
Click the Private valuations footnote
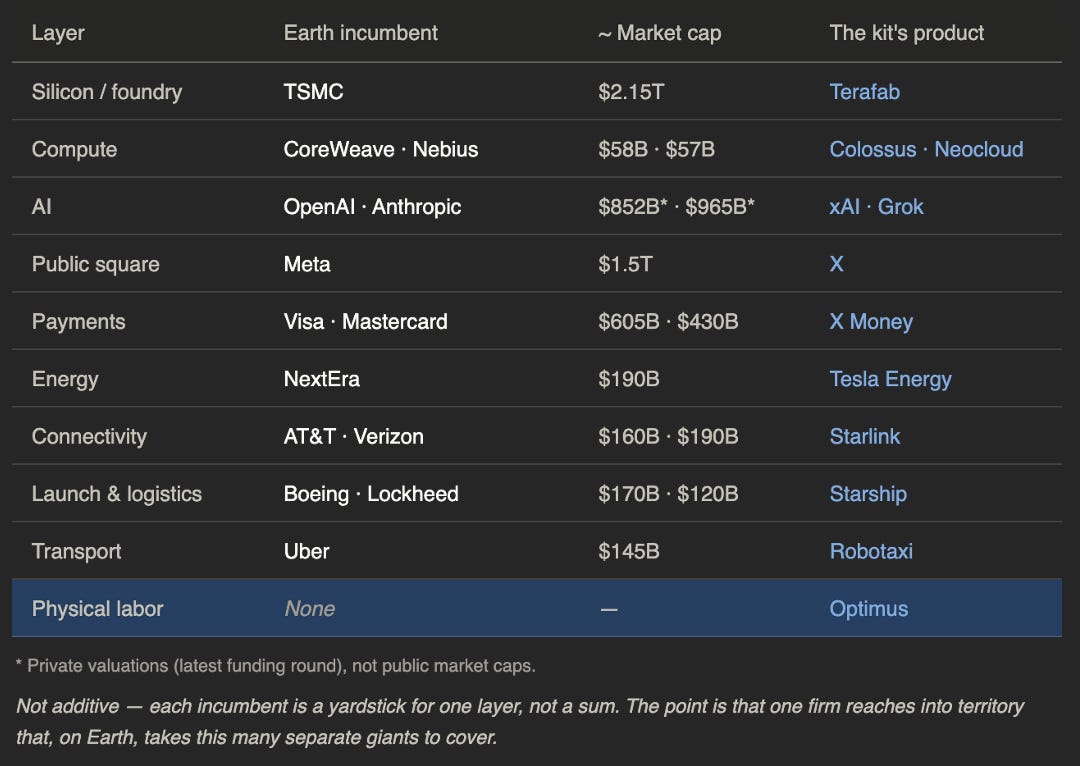tap(276, 666)
